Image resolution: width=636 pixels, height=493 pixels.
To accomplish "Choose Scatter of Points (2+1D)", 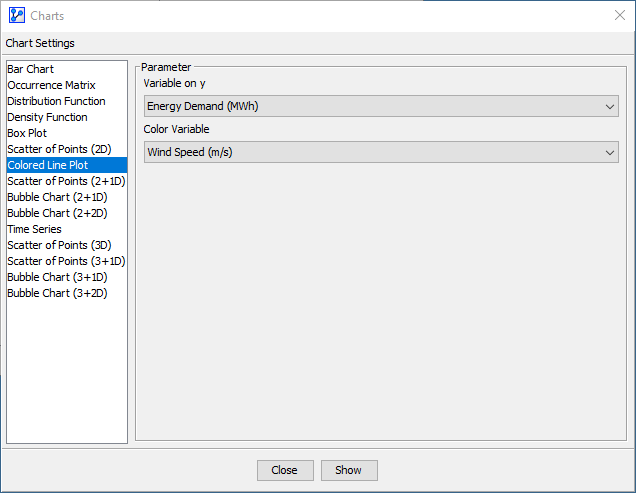I will point(66,181).
